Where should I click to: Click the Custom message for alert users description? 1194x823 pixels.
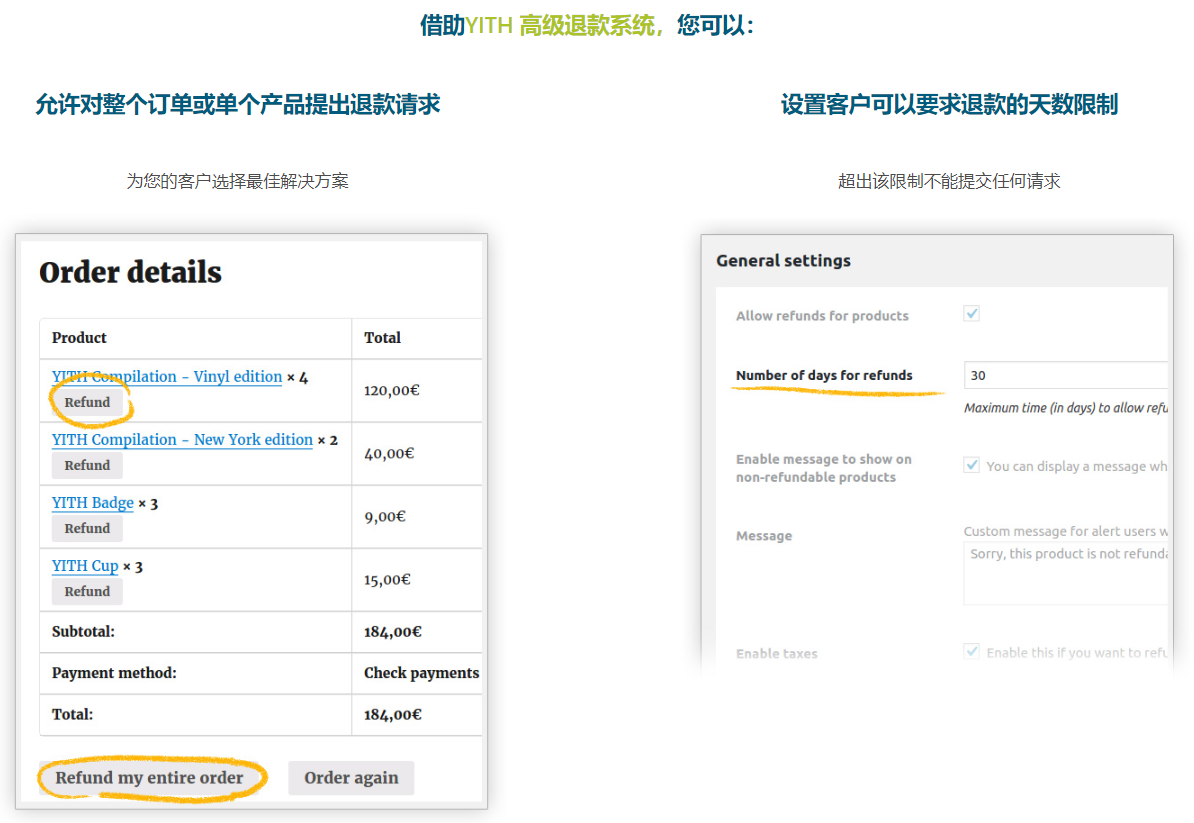point(1065,531)
